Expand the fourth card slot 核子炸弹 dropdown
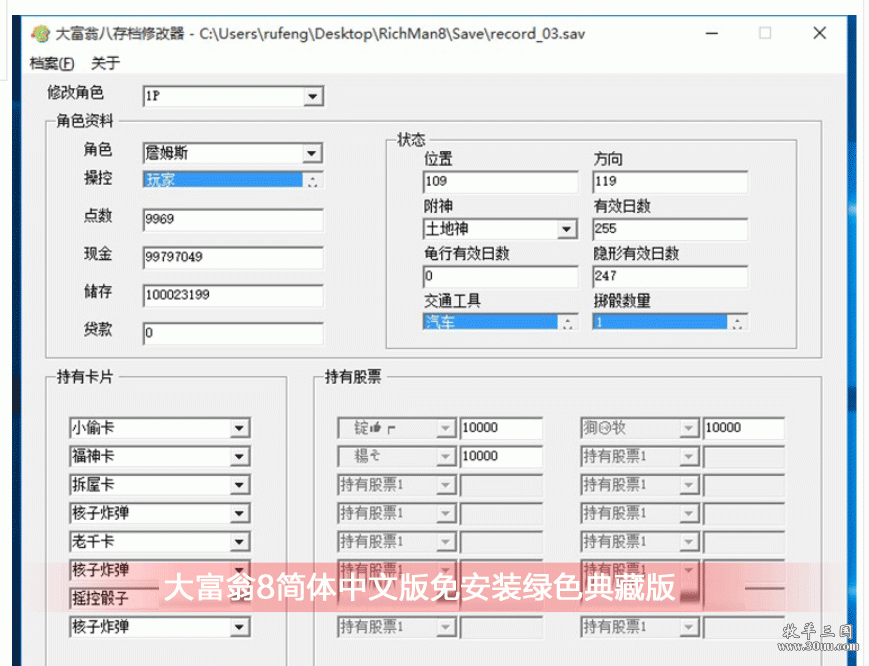869x666 pixels. (239, 514)
